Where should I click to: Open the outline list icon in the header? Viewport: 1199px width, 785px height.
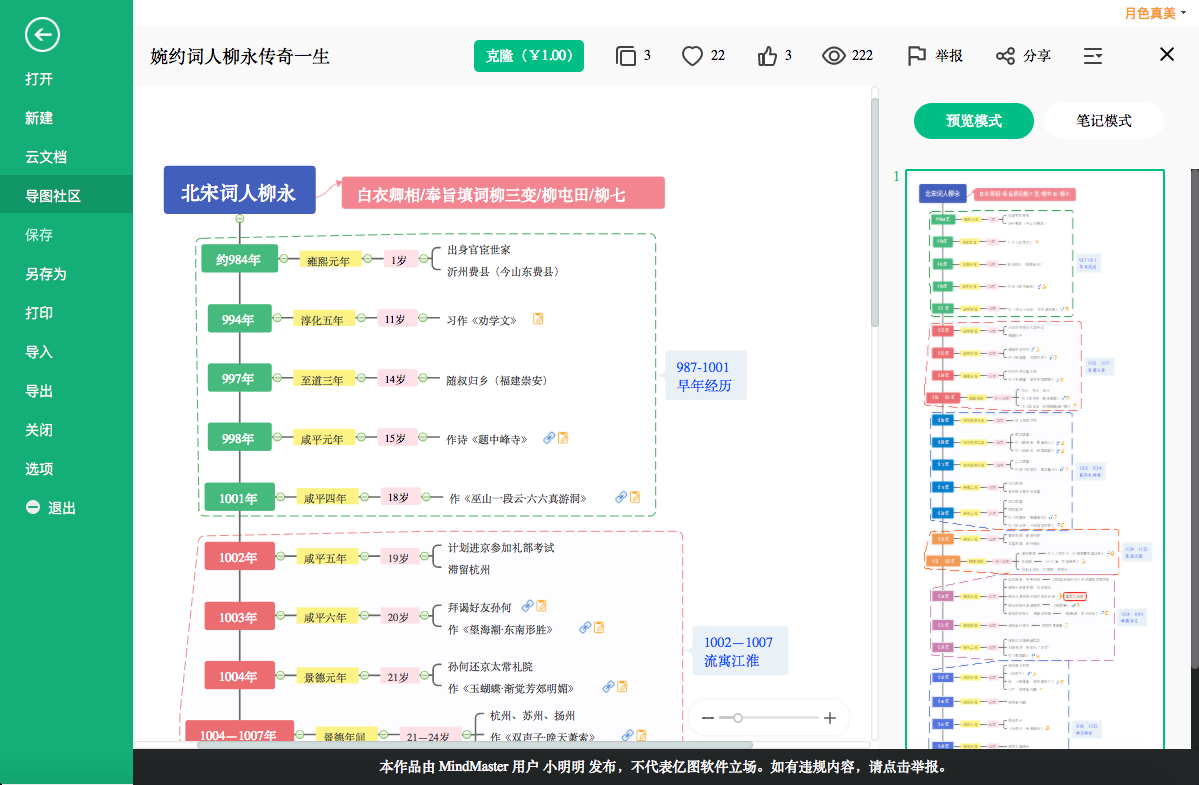click(x=1093, y=56)
